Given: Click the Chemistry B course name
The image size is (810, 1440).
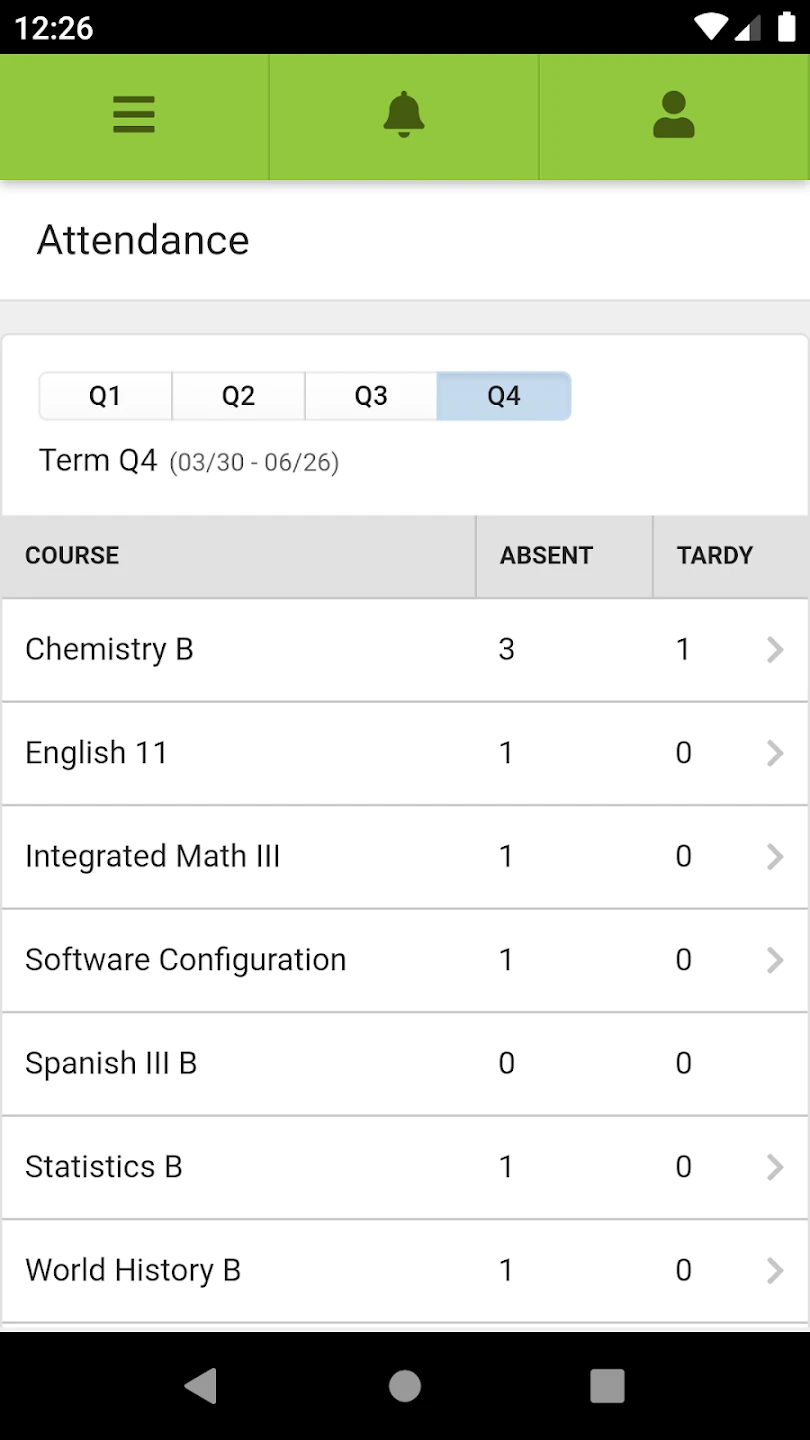Looking at the screenshot, I should (x=109, y=650).
